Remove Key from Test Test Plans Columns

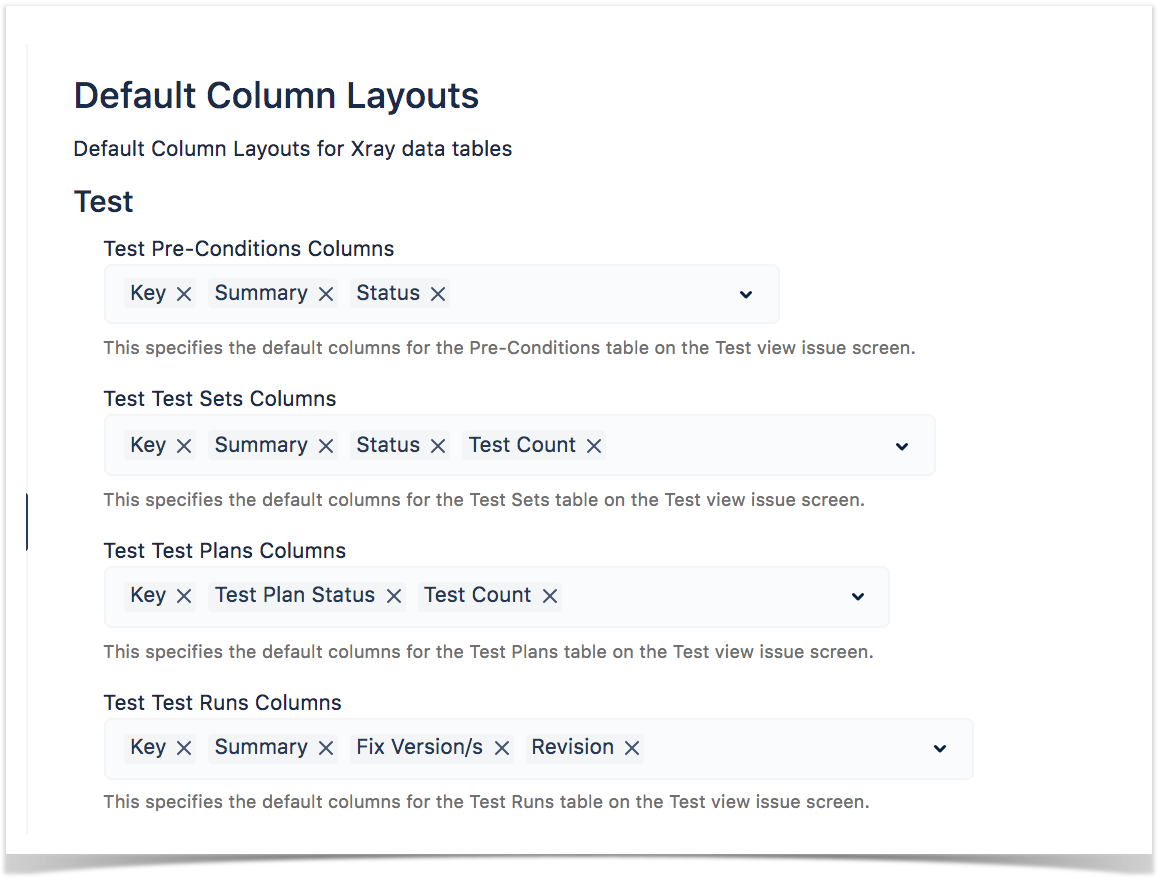coord(184,596)
